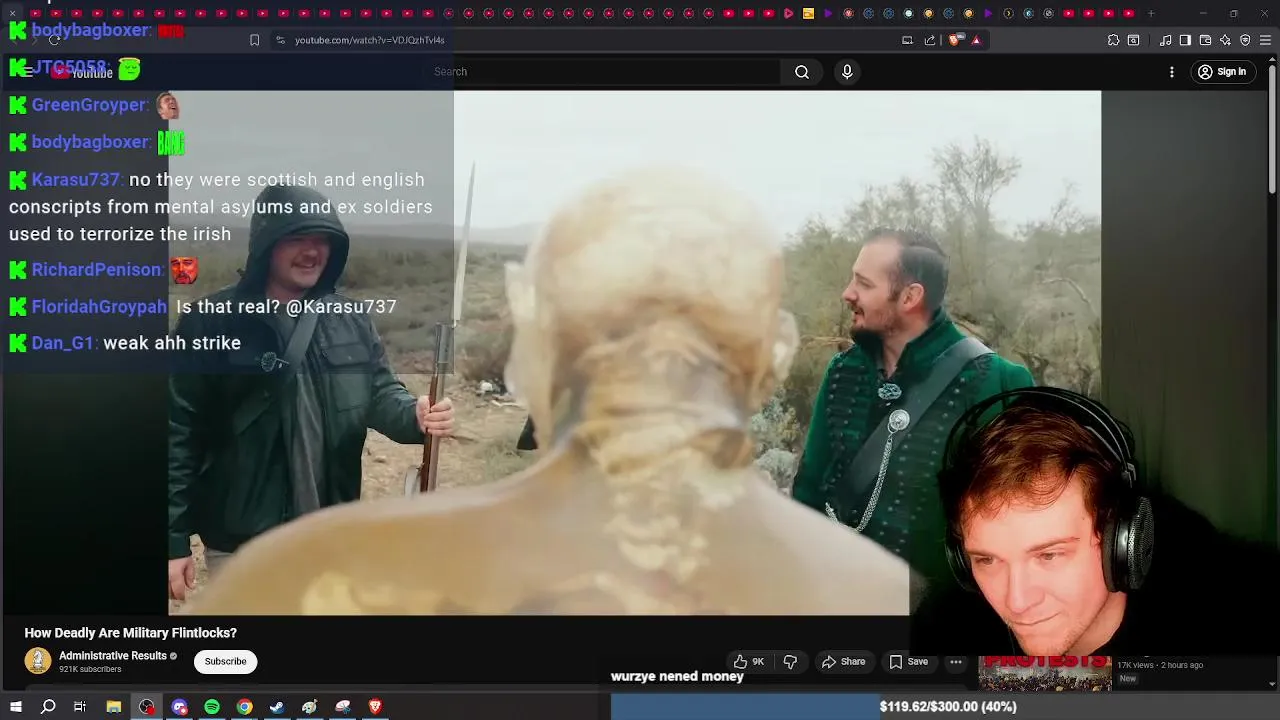Click video title How Deadly Are Military Flintlocks?

131,633
